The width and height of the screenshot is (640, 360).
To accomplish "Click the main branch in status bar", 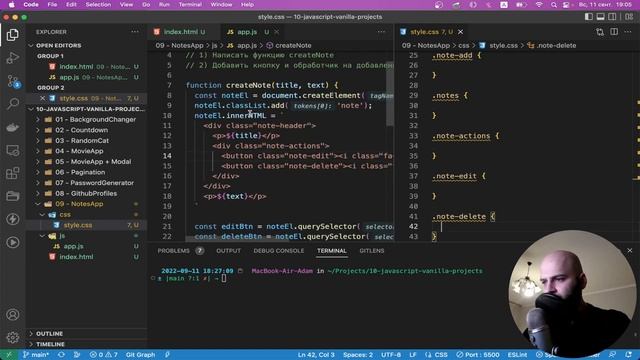I will point(36,355).
